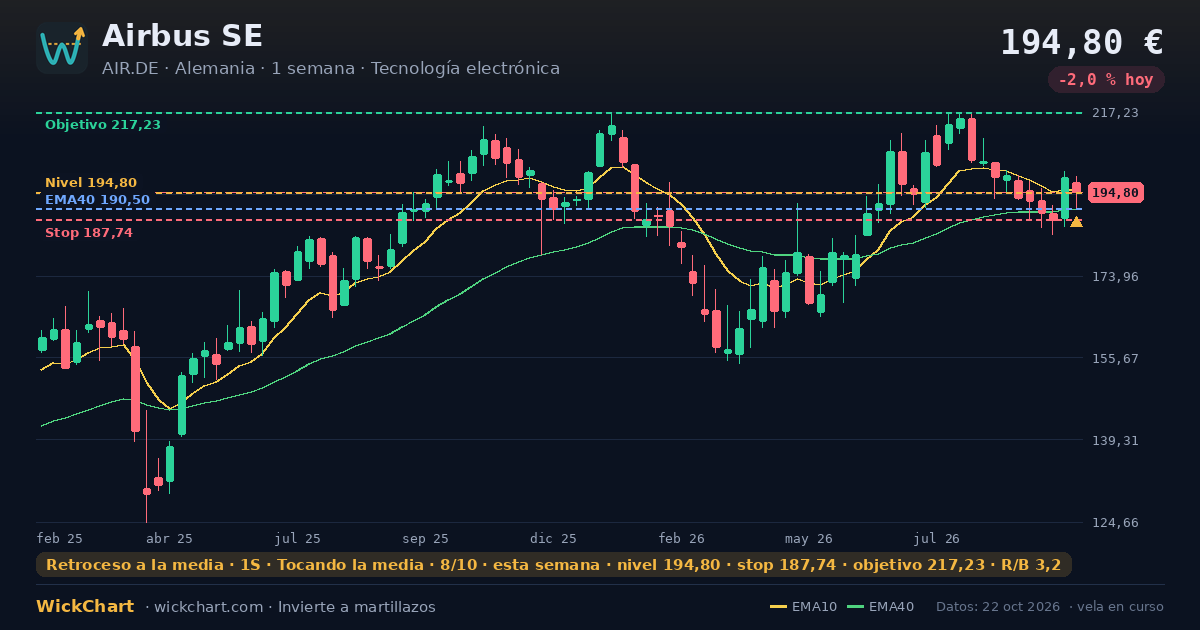The image size is (1200, 630).
Task: Click the yellow EMA10 legend swatch
Action: click(x=778, y=607)
